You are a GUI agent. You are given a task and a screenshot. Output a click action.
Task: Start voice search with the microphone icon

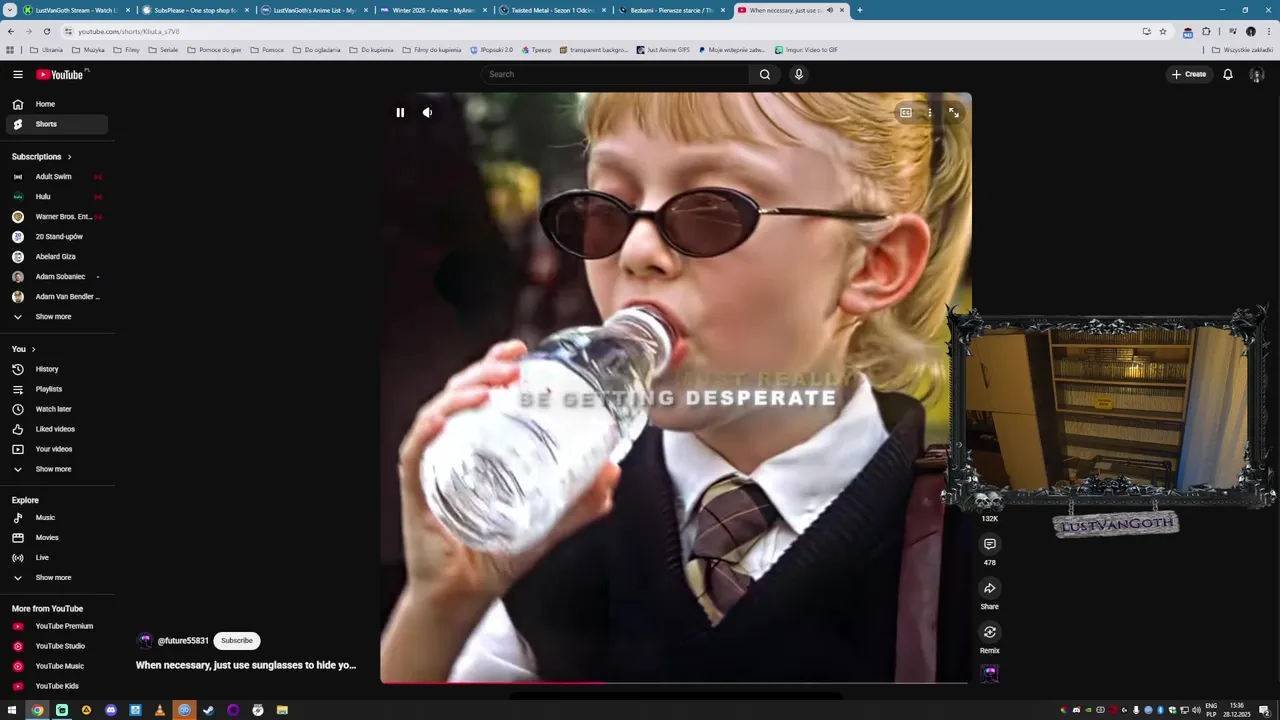(x=798, y=74)
